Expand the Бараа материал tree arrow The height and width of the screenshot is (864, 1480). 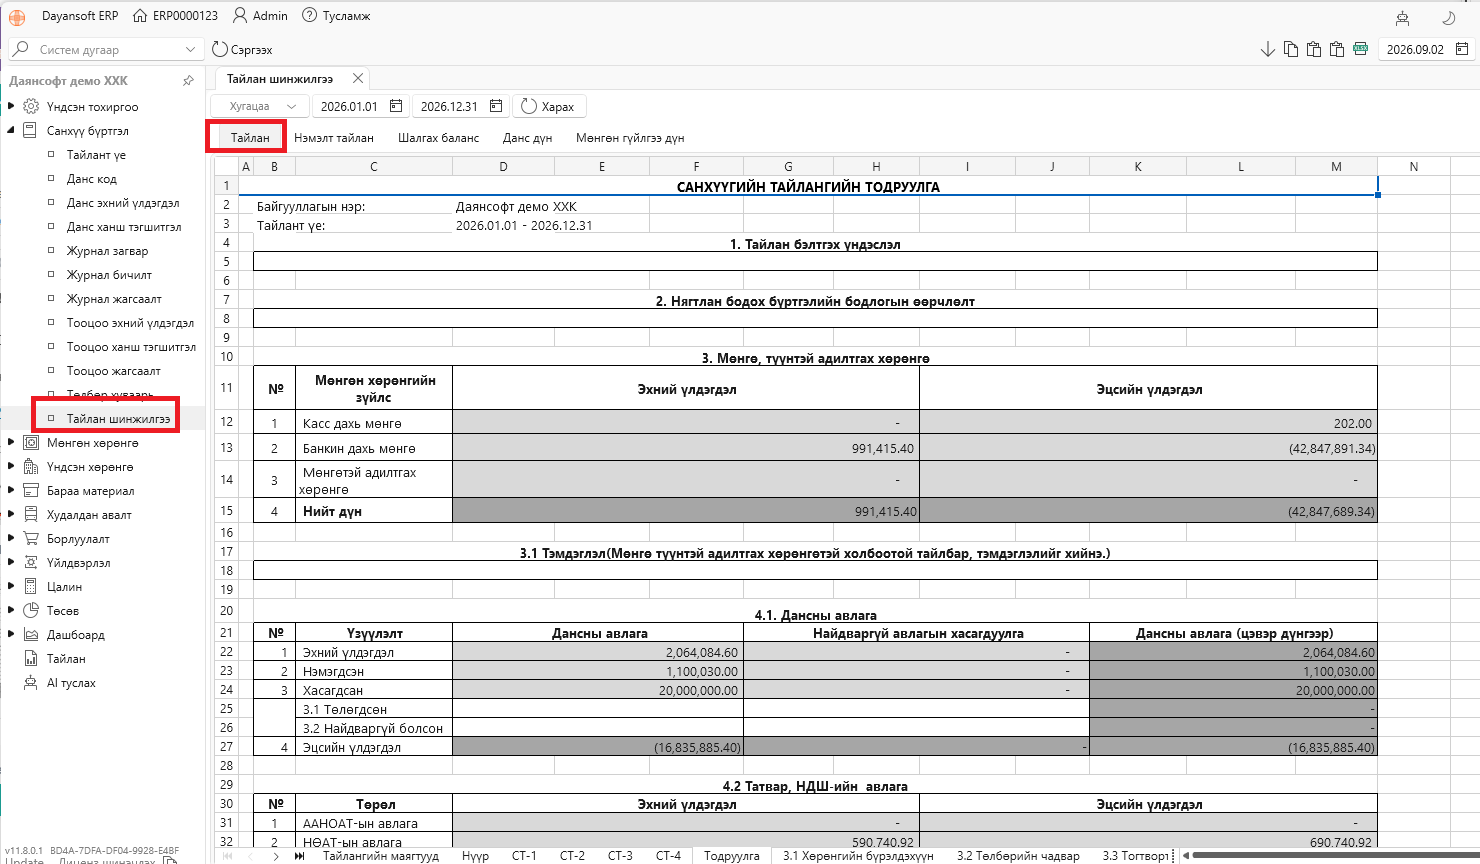(11, 490)
